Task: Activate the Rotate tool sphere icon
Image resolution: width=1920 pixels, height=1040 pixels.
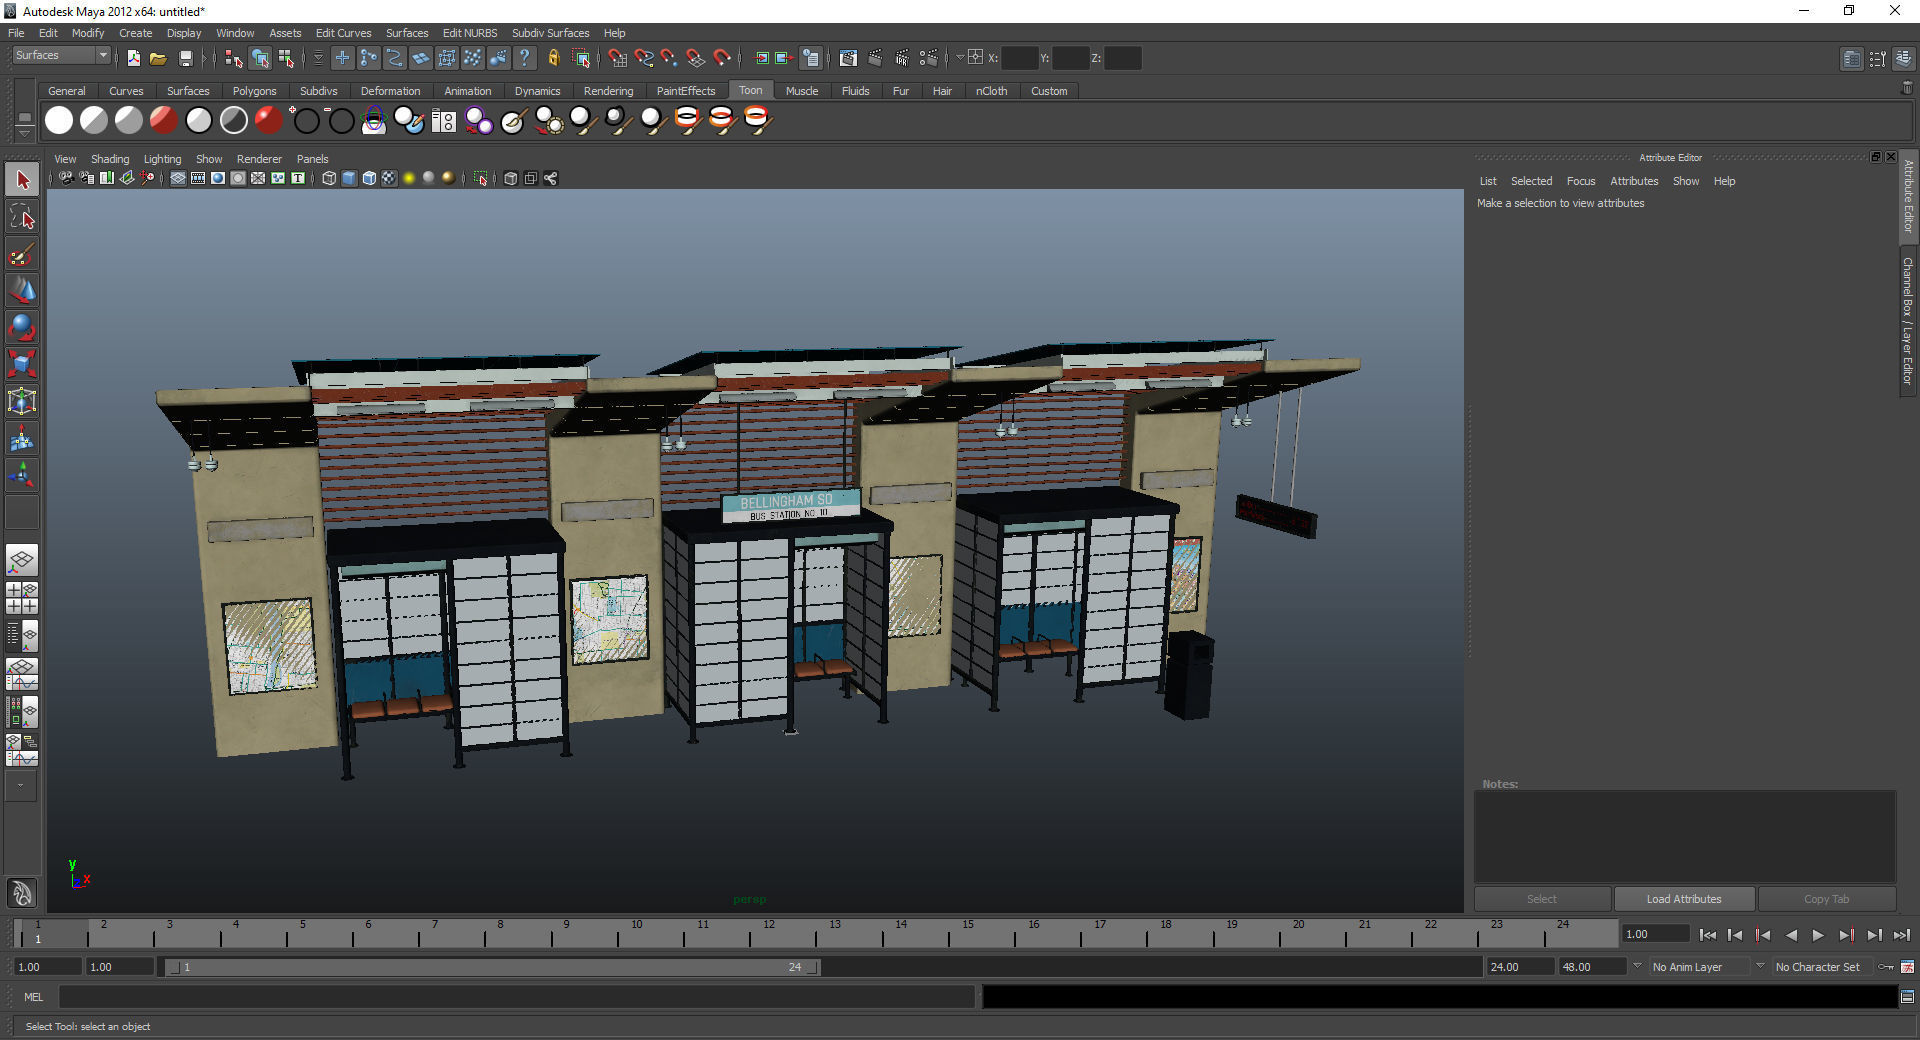Action: 22,327
